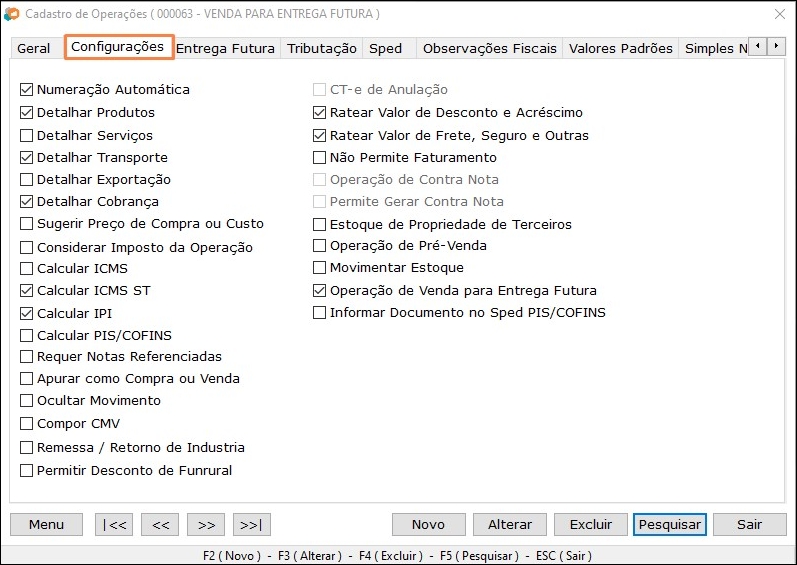Image resolution: width=797 pixels, height=565 pixels.
Task: Open the partially visible Simples N tab
Action: pos(714,48)
